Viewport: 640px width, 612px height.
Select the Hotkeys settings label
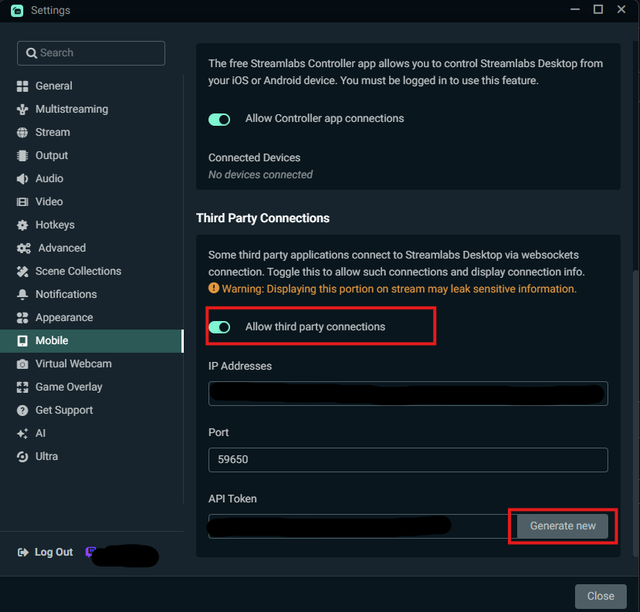55,225
